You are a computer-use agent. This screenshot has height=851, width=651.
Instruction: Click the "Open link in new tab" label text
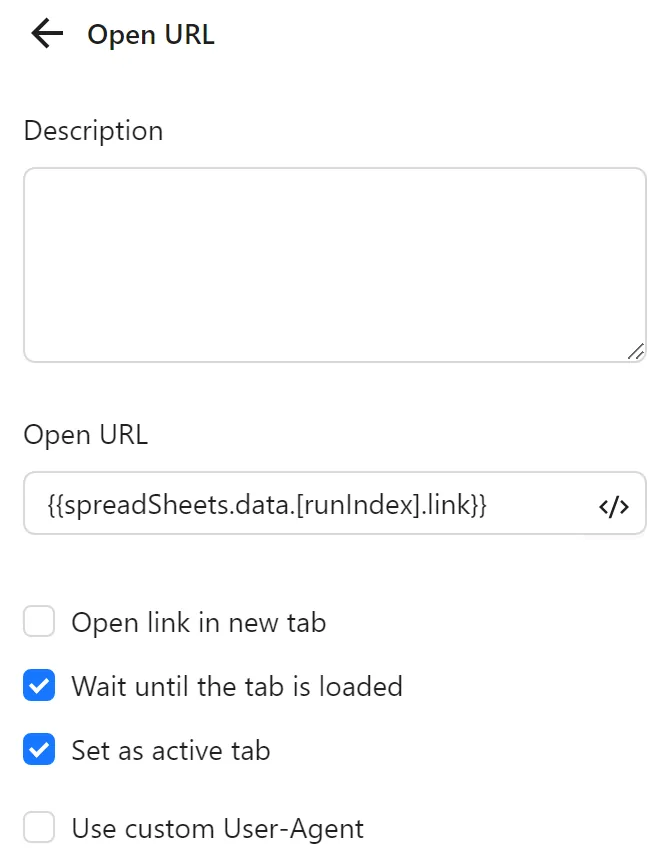tap(198, 623)
